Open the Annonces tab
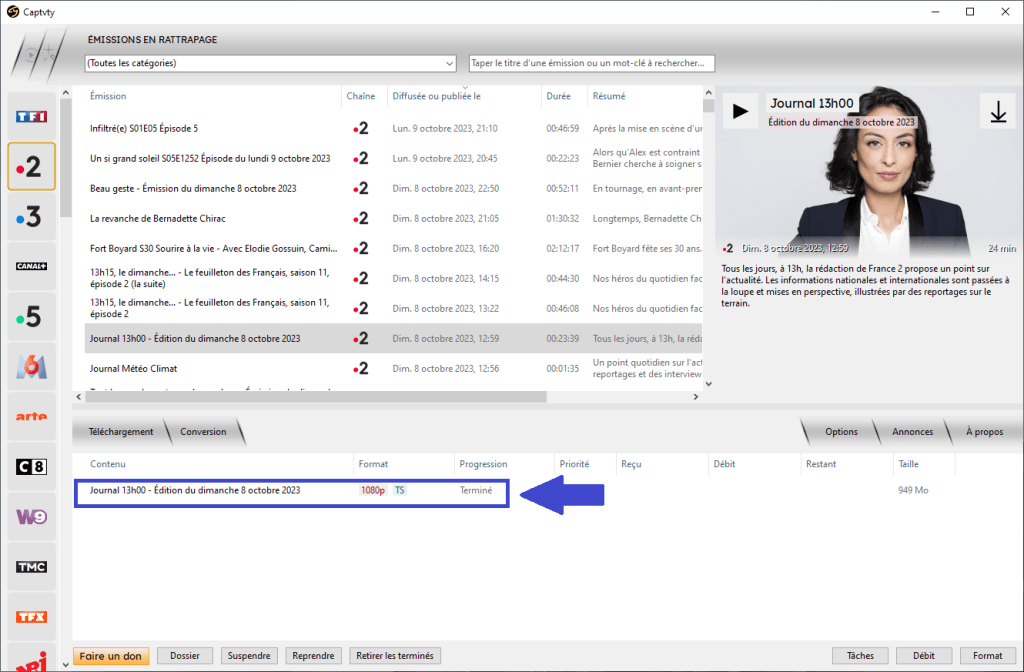This screenshot has height=672, width=1024. click(x=912, y=432)
